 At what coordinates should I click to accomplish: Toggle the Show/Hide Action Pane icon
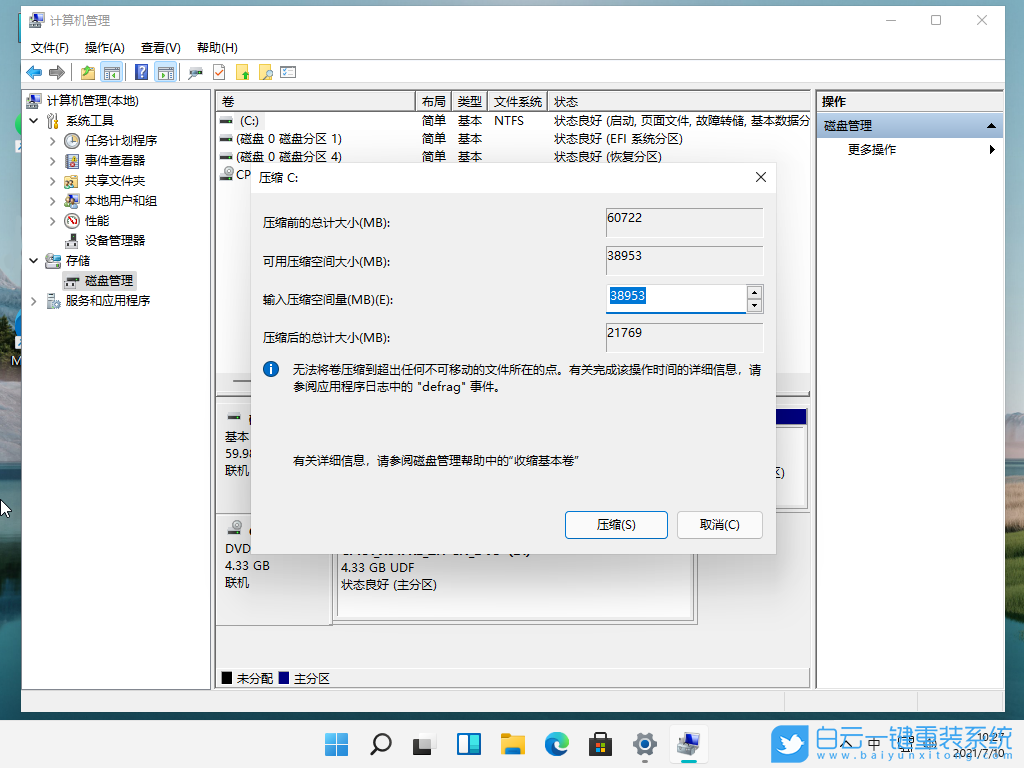pyautogui.click(x=164, y=72)
